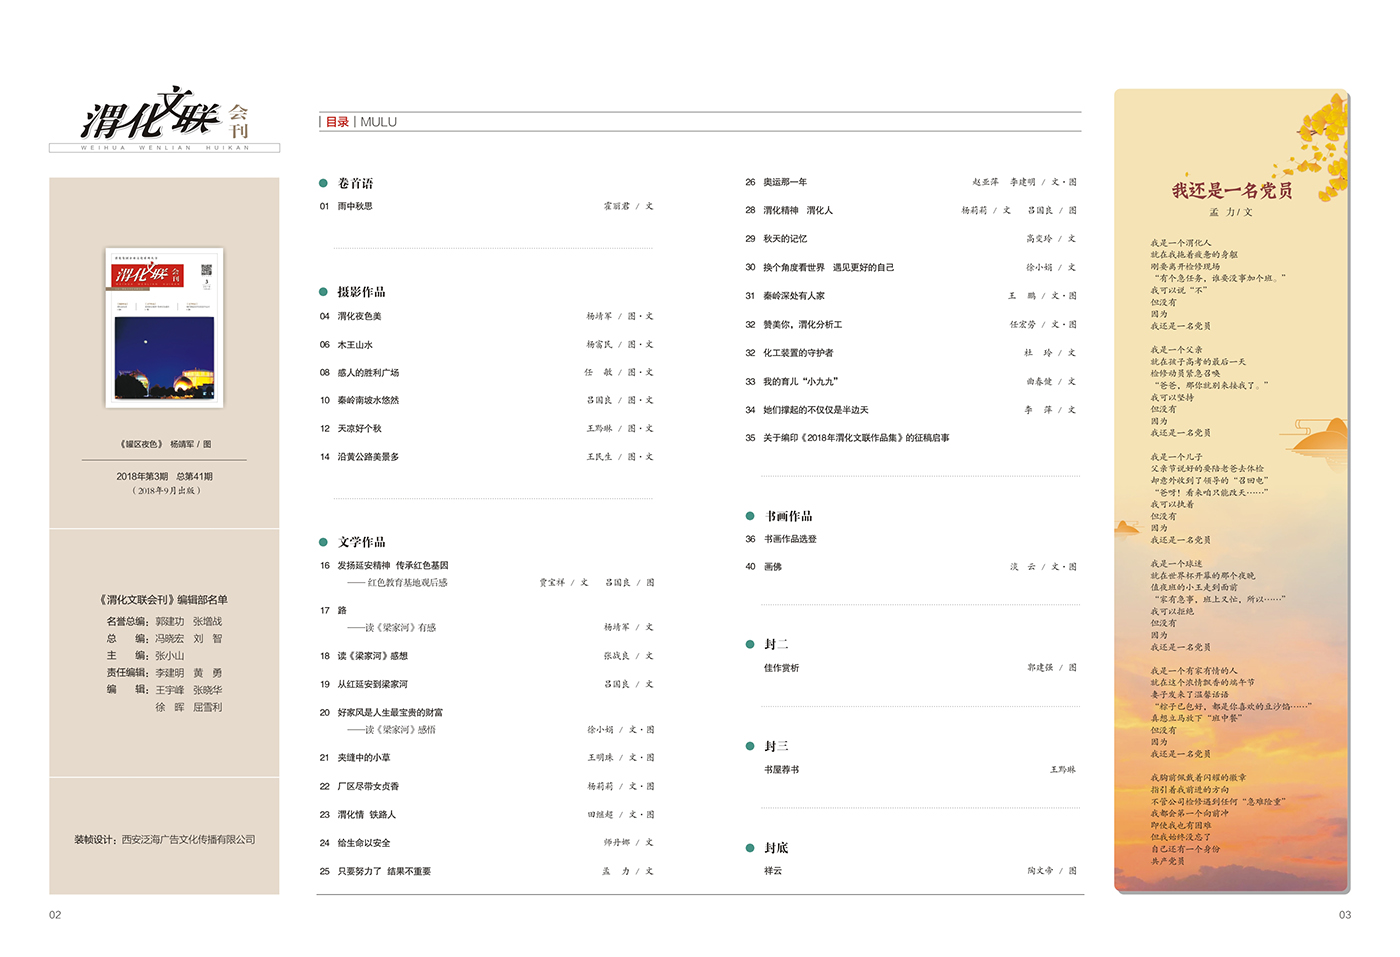Select page number 02
Viewport: 1400px width, 957px height.
coord(55,915)
